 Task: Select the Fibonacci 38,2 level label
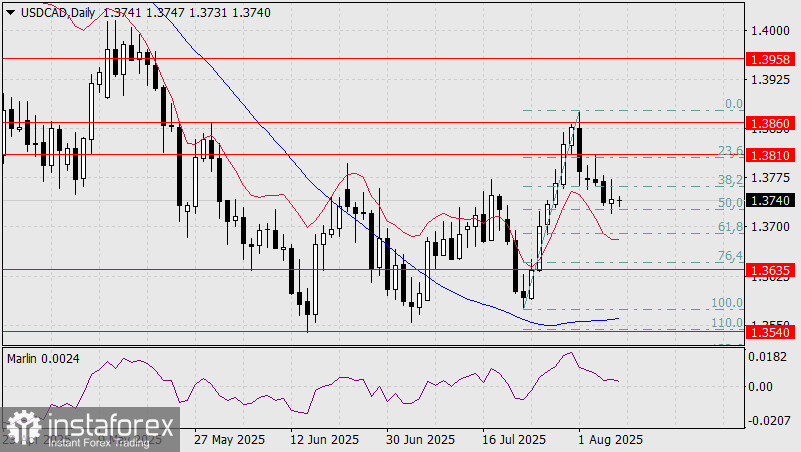pyautogui.click(x=731, y=179)
